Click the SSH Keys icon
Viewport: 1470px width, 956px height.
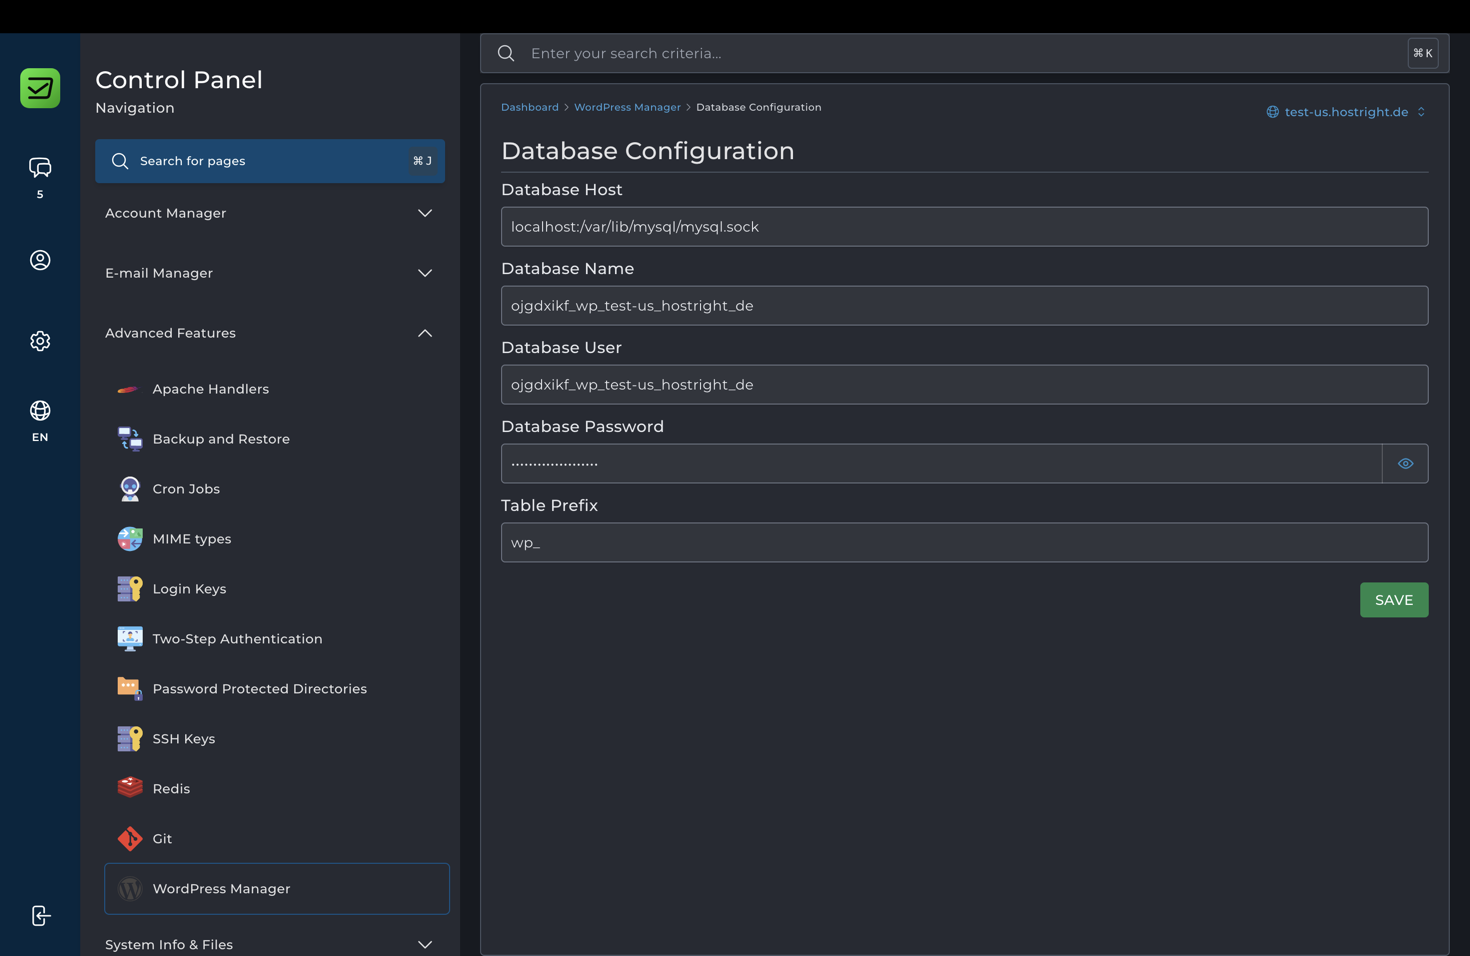point(129,739)
